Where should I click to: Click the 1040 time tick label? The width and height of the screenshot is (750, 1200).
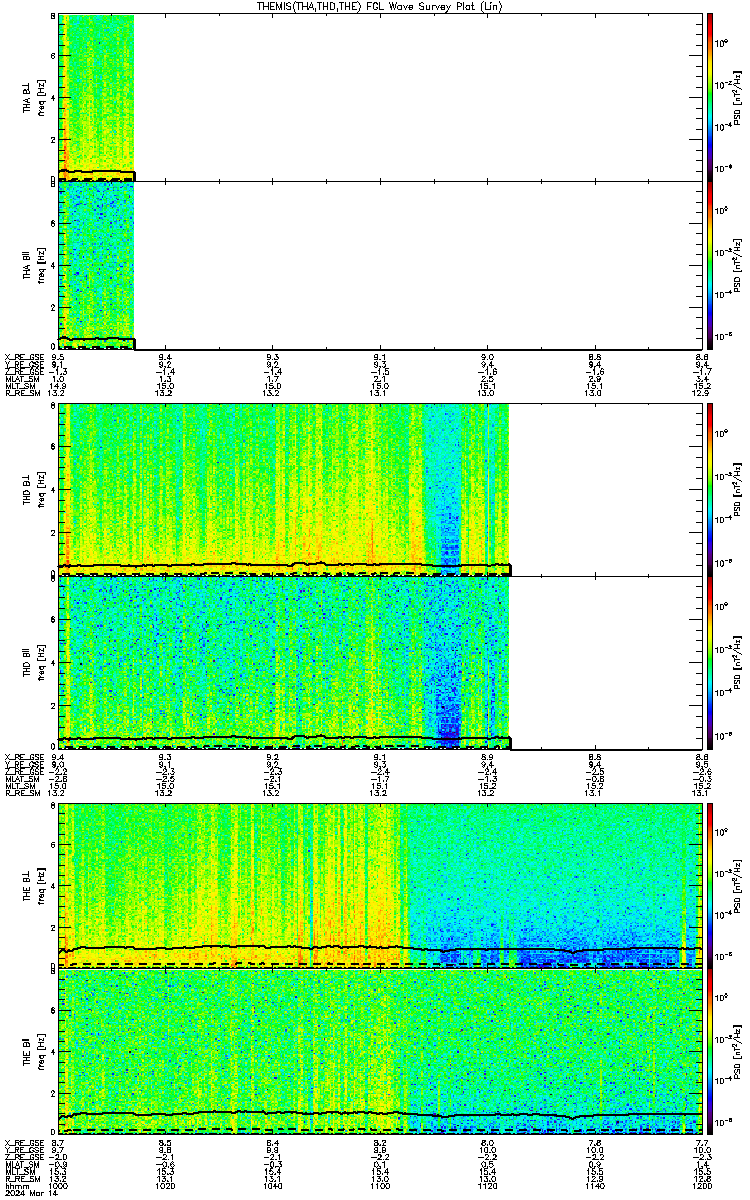[273, 1185]
